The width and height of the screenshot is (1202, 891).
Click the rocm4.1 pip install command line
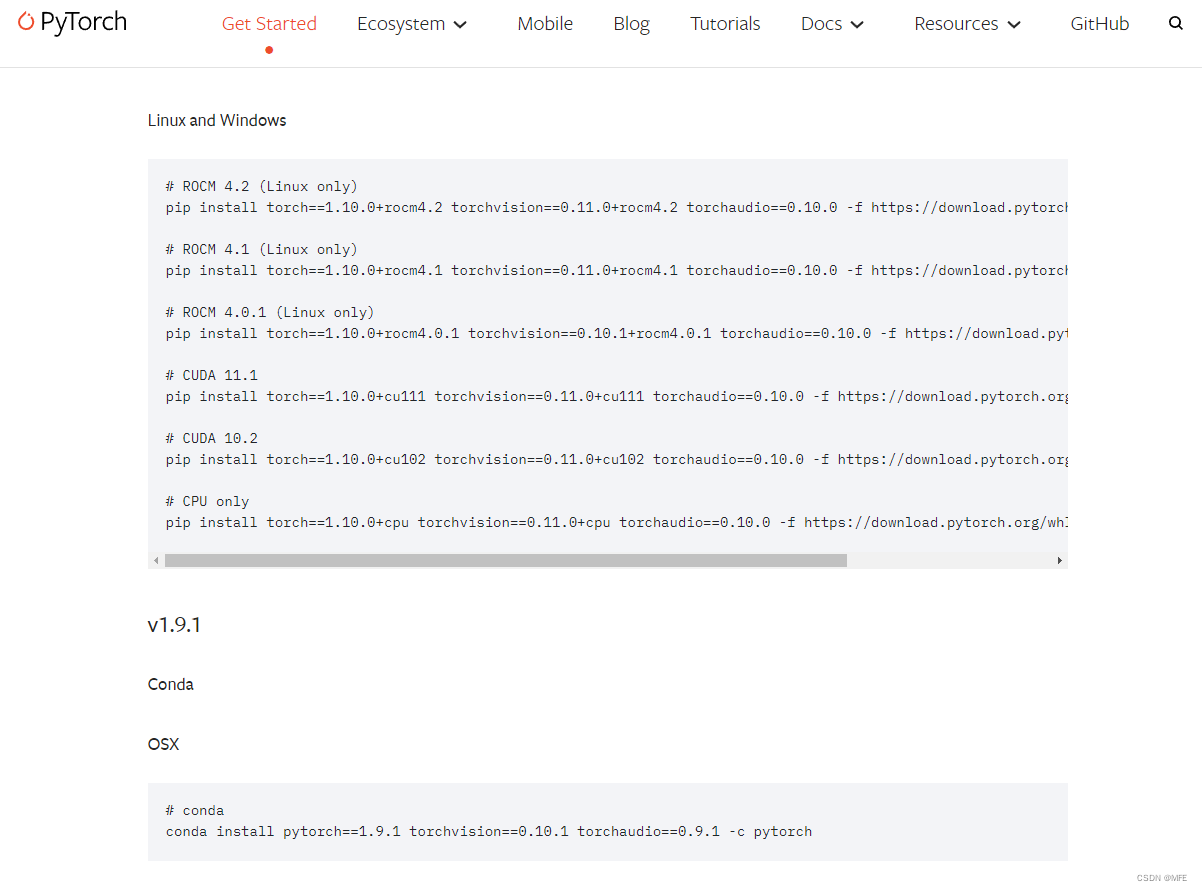(616, 270)
